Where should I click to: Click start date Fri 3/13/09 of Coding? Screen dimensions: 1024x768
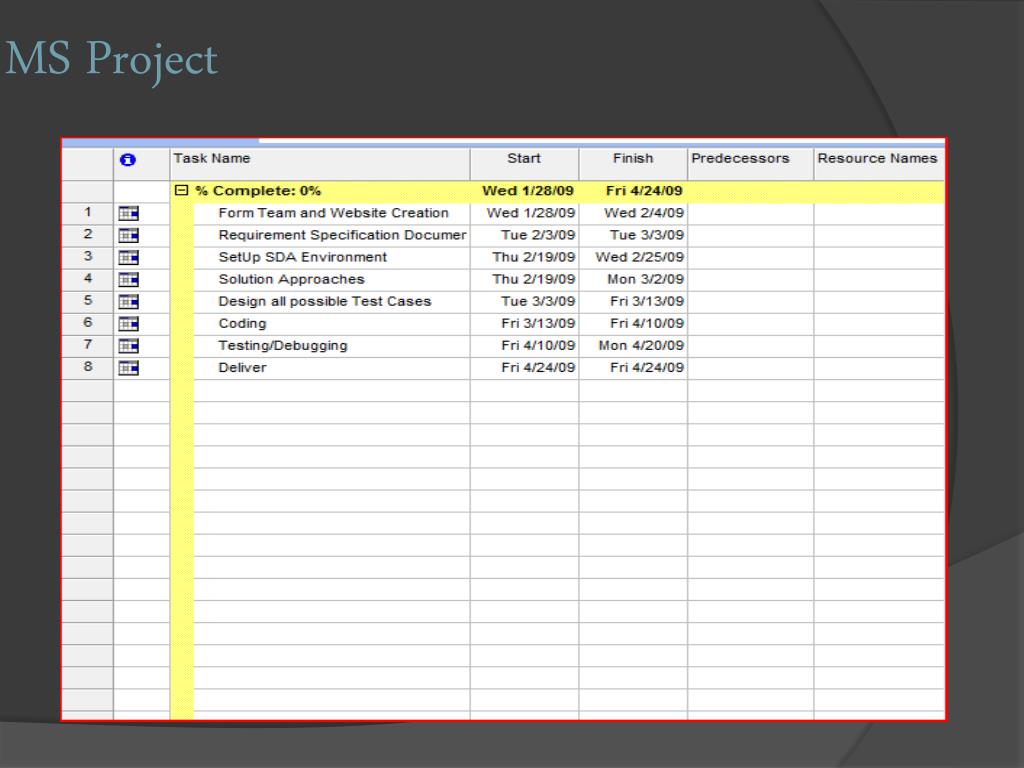point(538,324)
